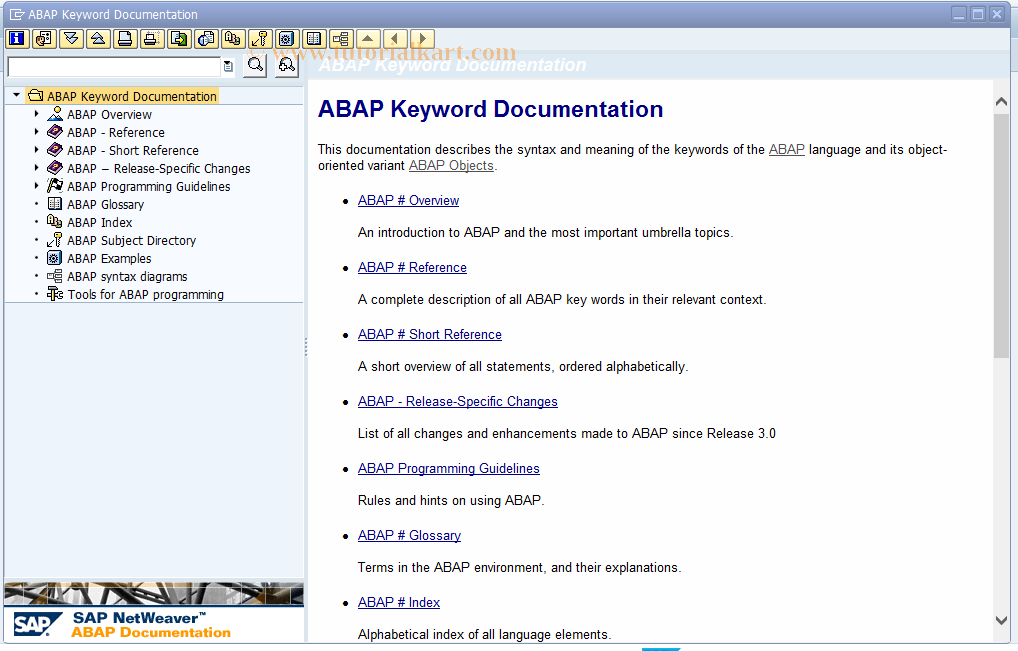The height and width of the screenshot is (651, 1018).
Task: Click the scrollbar down arrow in content pane
Action: 1001,620
